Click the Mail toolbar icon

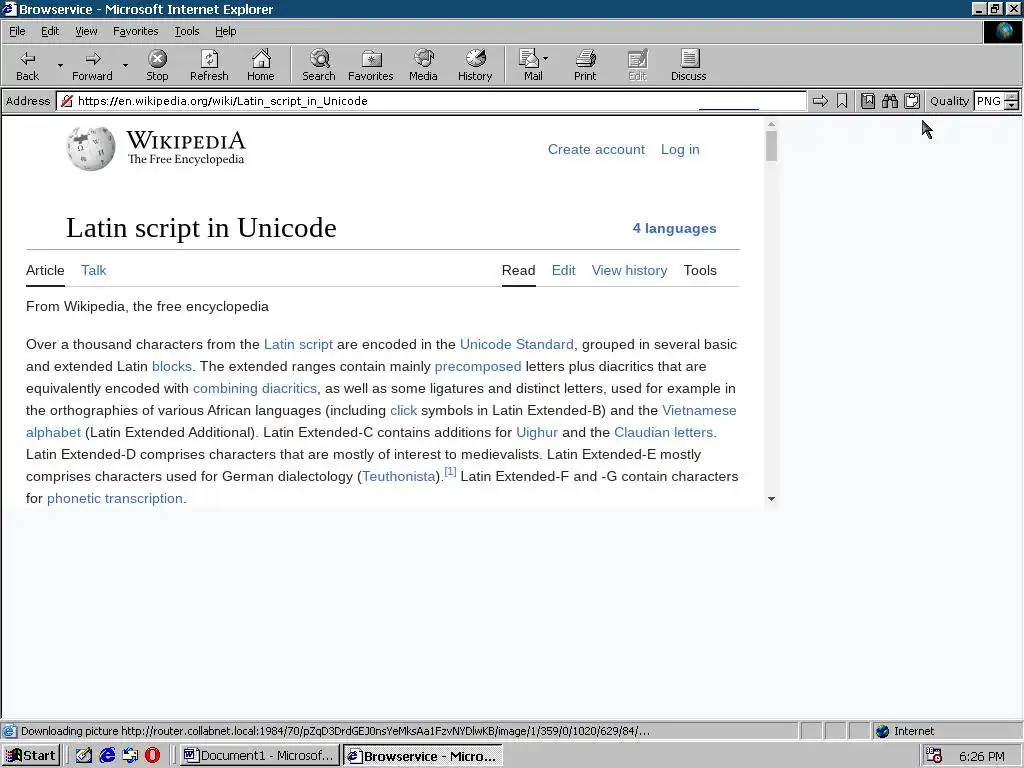coord(530,65)
